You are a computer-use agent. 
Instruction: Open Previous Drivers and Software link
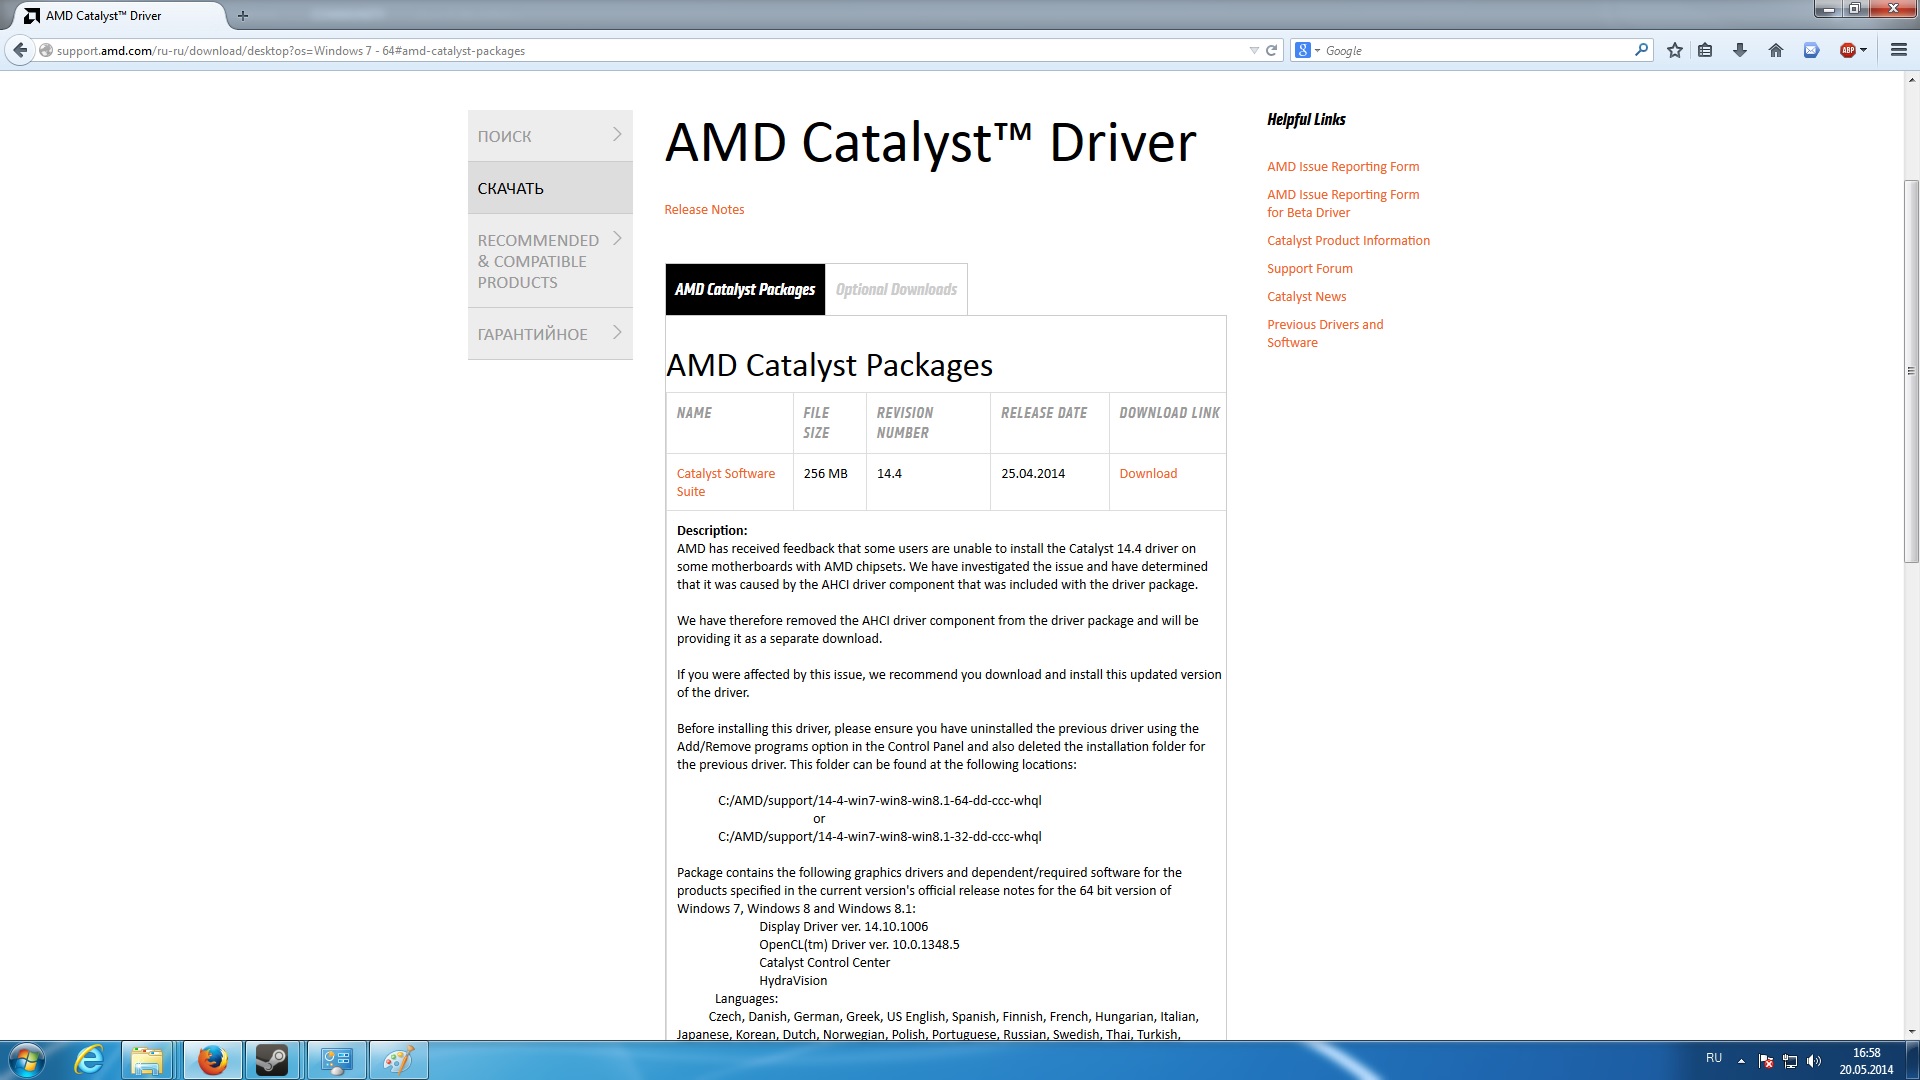pos(1325,333)
